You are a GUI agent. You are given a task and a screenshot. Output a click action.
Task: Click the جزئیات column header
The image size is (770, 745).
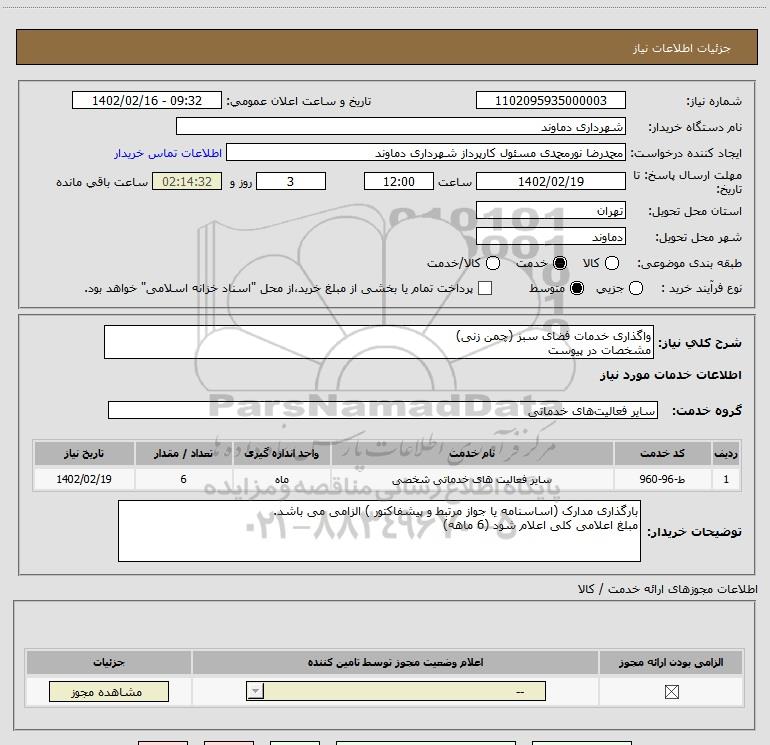pyautogui.click(x=109, y=662)
